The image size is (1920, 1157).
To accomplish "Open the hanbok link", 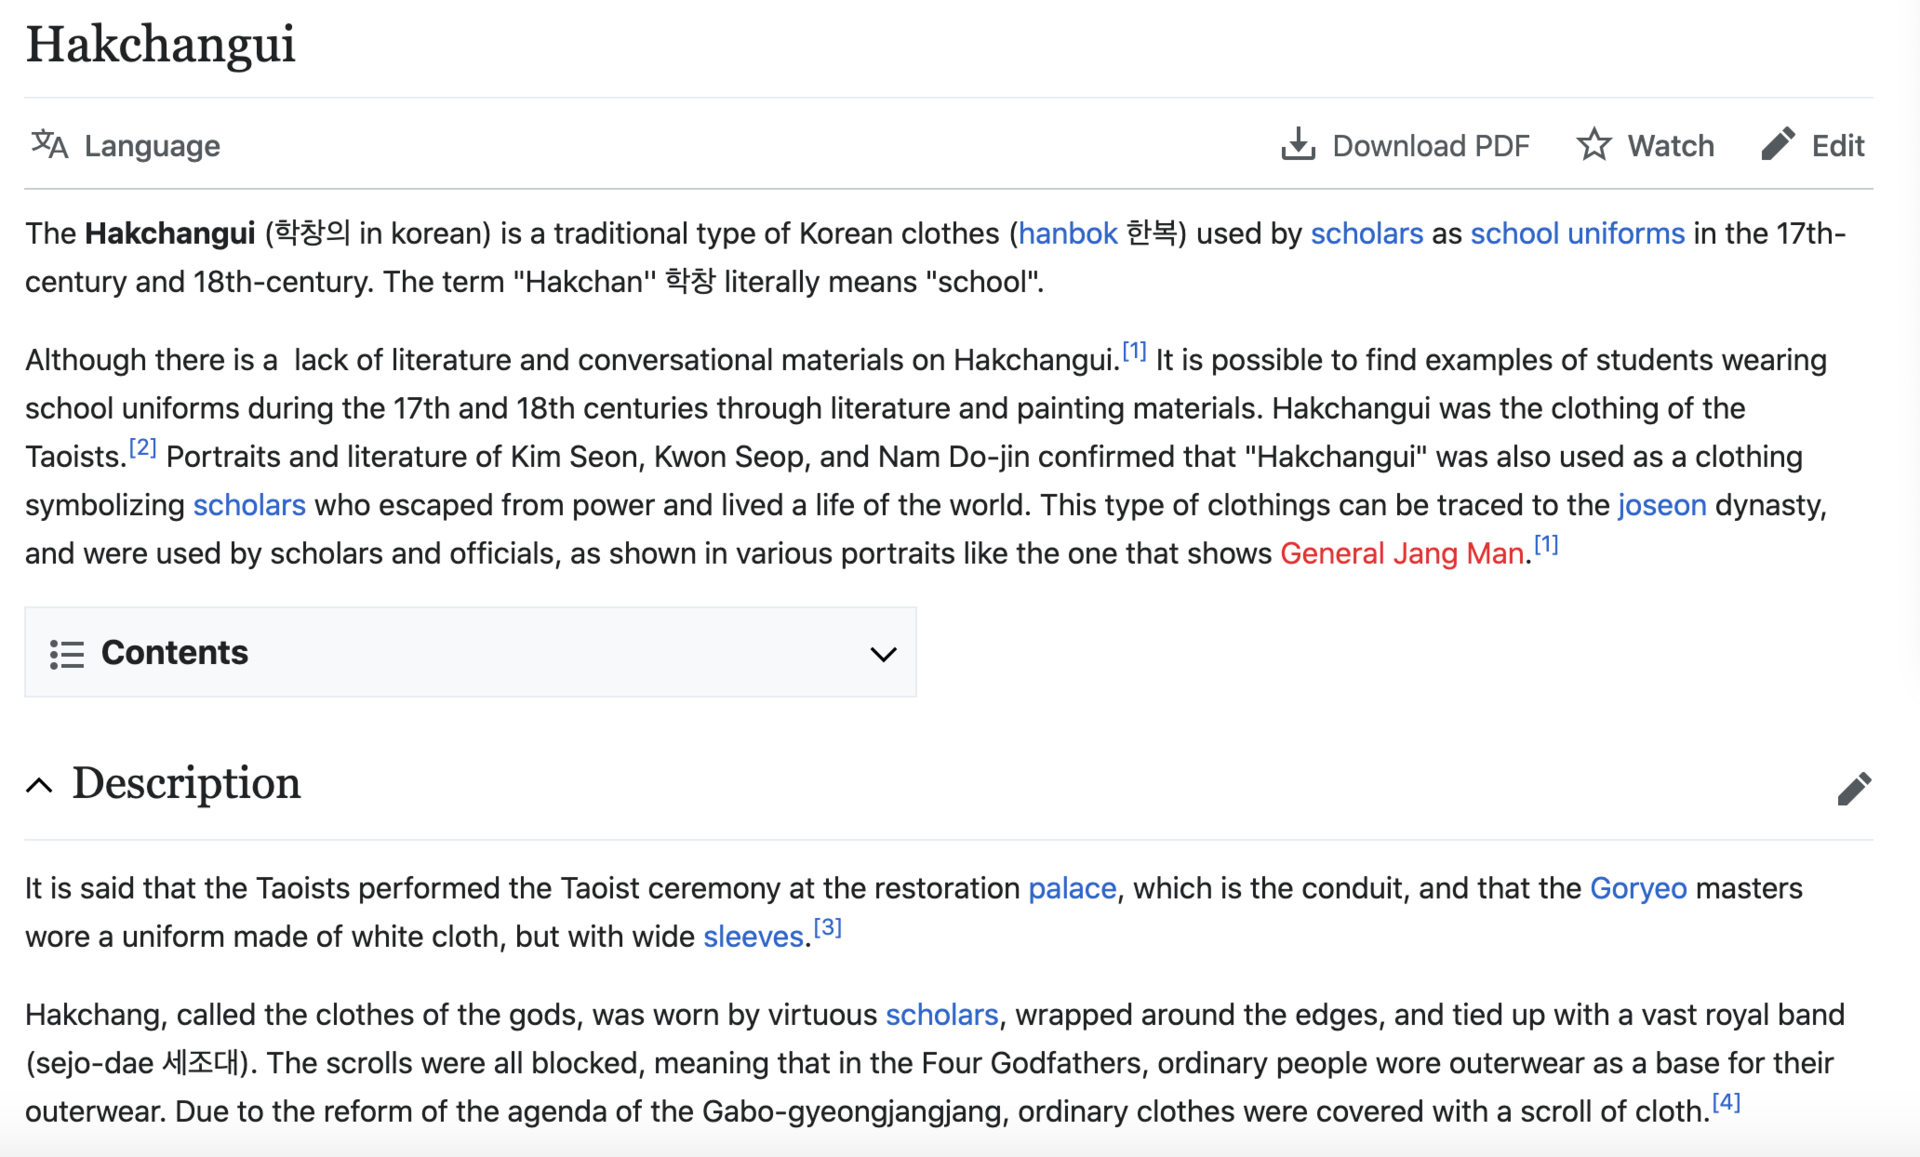I will (x=1067, y=233).
